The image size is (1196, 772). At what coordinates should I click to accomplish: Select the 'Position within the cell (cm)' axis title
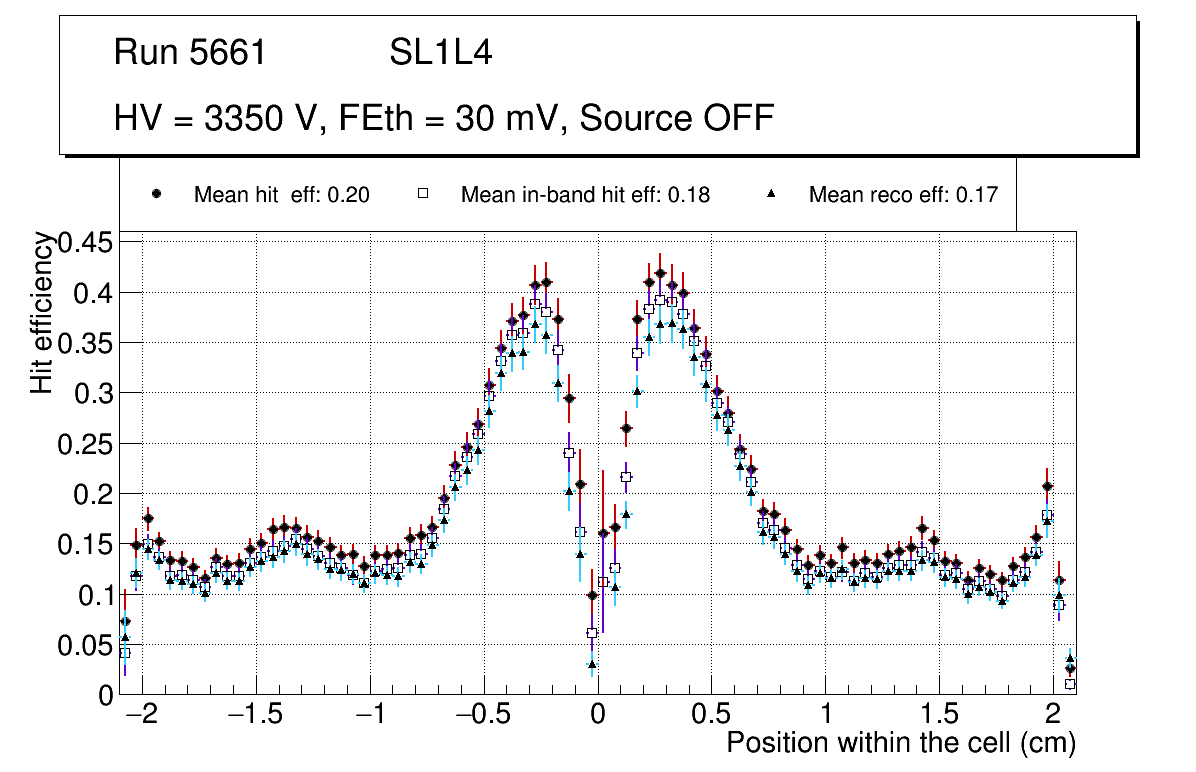(900, 743)
